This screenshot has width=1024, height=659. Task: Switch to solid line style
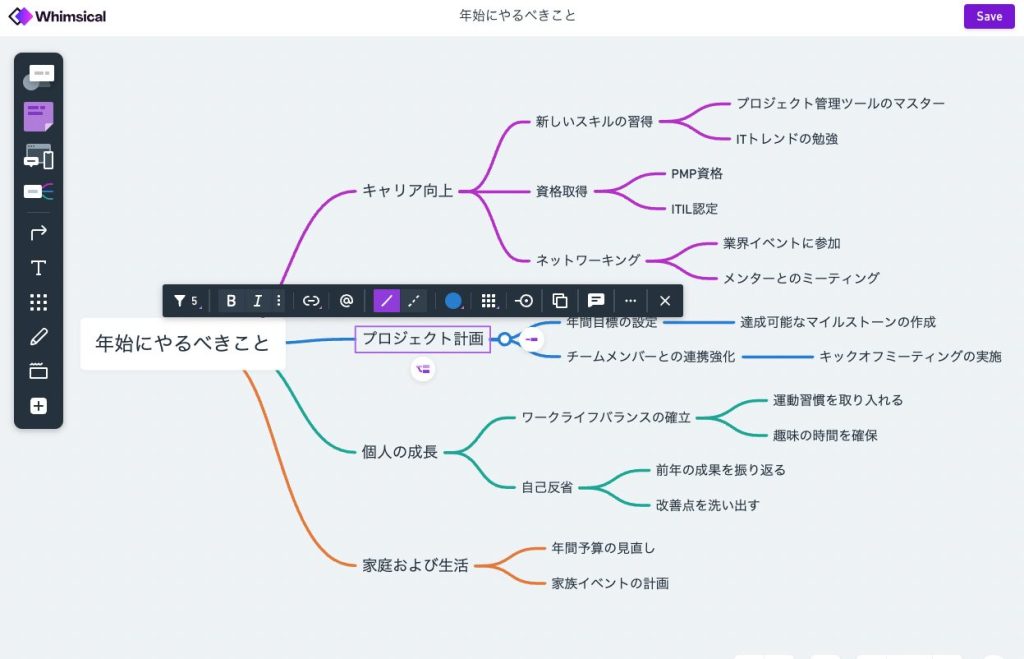[x=386, y=300]
